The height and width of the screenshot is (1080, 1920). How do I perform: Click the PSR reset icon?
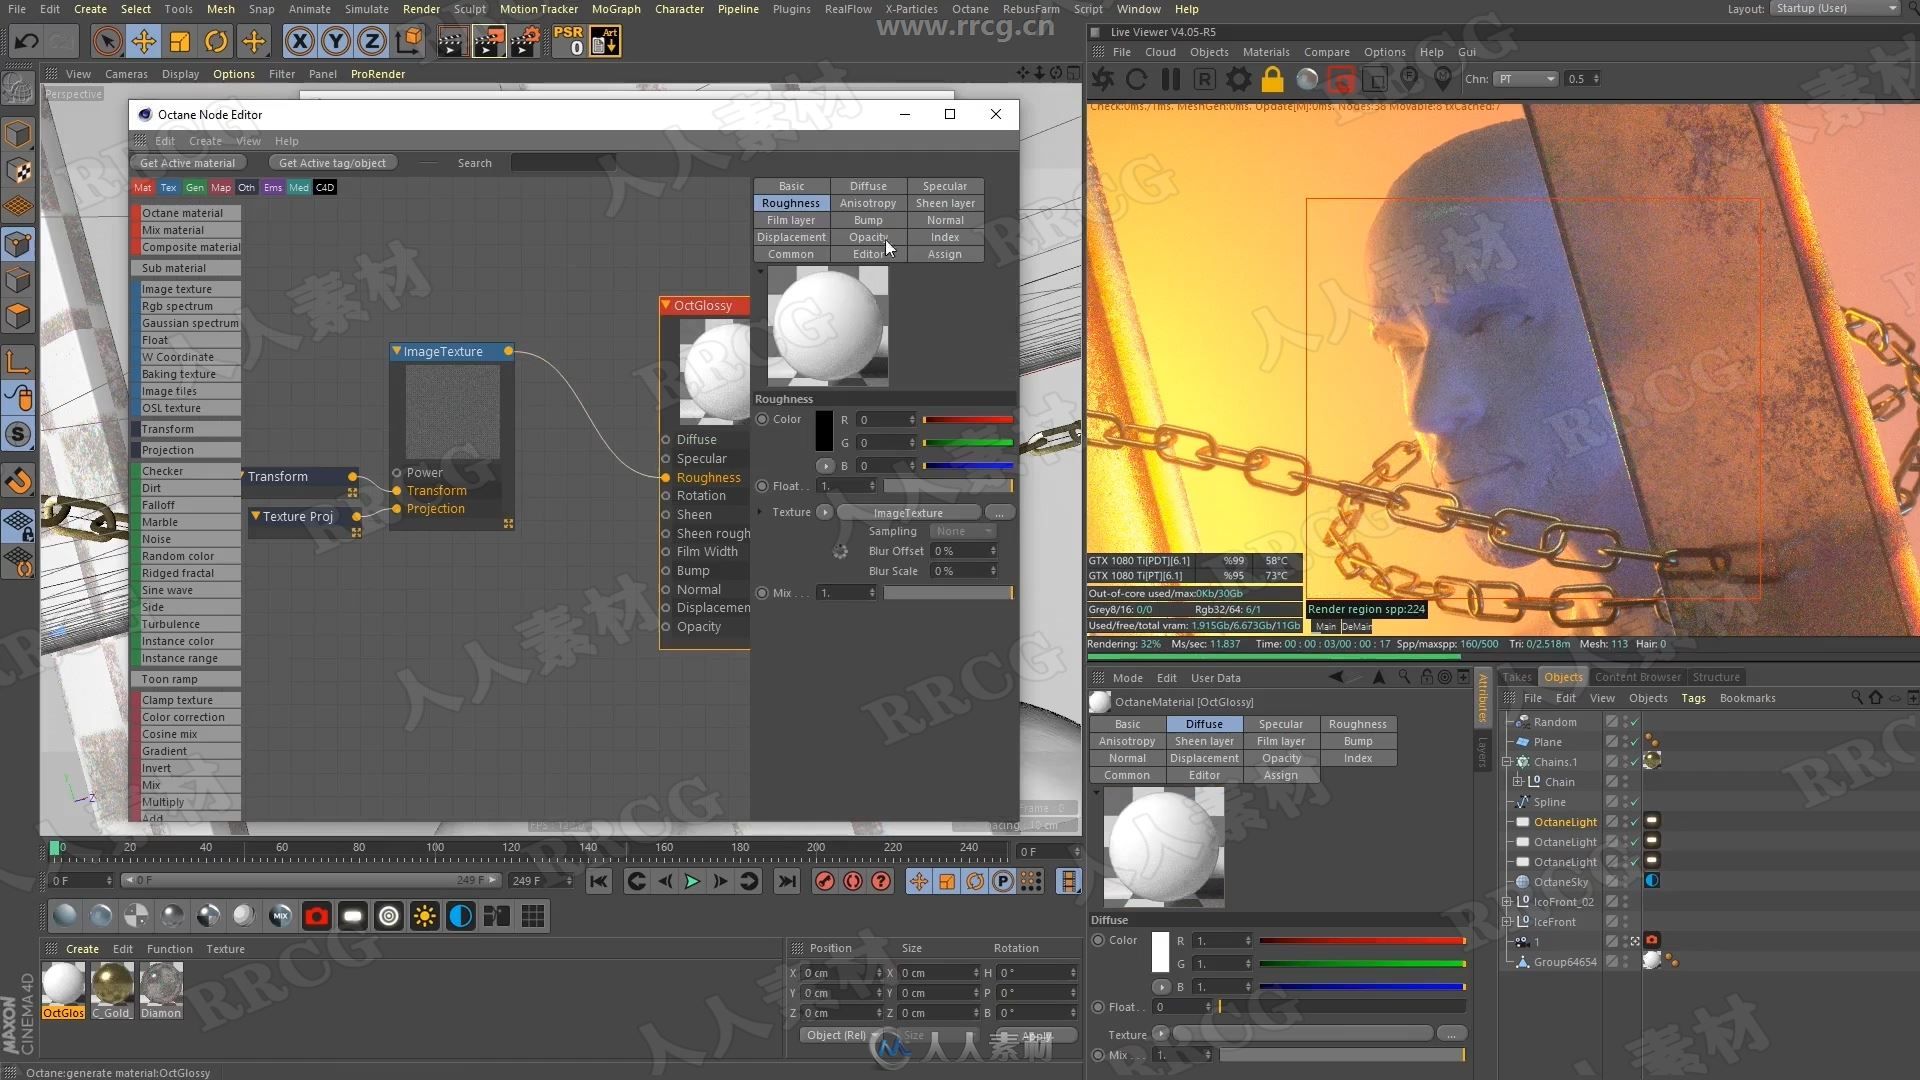coord(568,41)
